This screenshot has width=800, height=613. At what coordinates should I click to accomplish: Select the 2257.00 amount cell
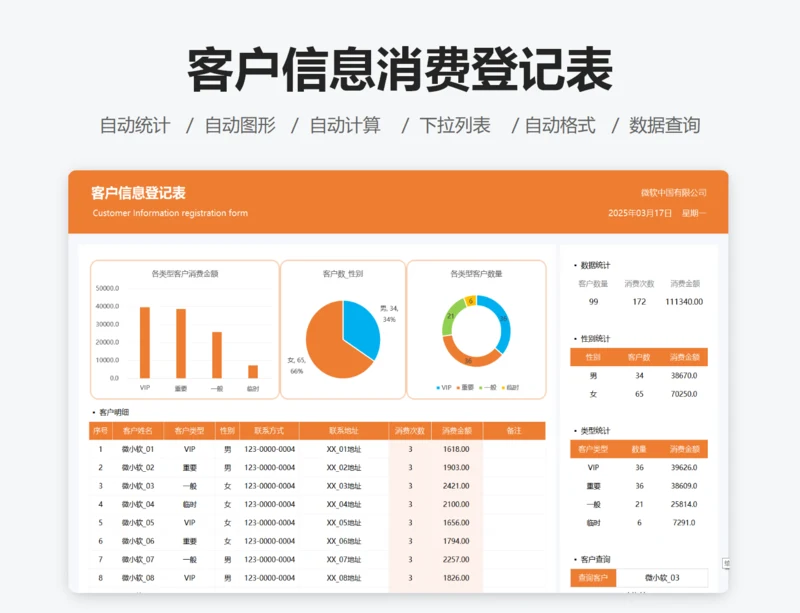click(456, 559)
